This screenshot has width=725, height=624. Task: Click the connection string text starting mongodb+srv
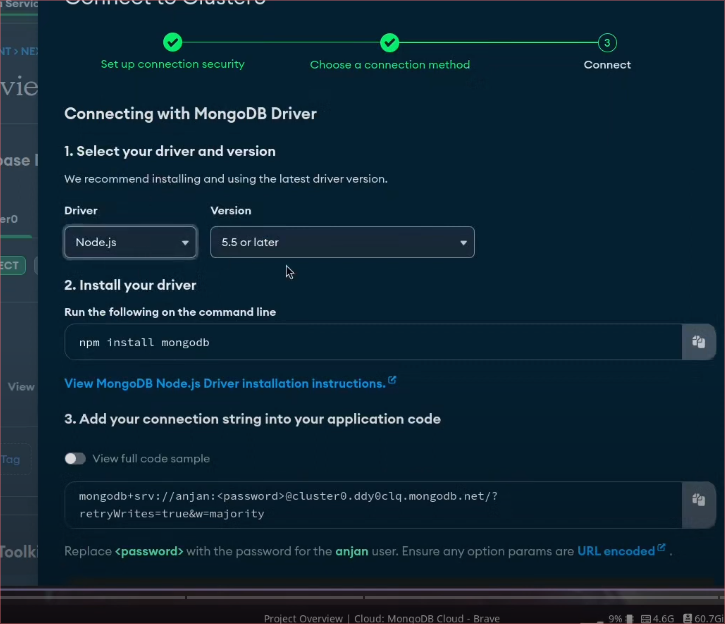click(x=288, y=505)
